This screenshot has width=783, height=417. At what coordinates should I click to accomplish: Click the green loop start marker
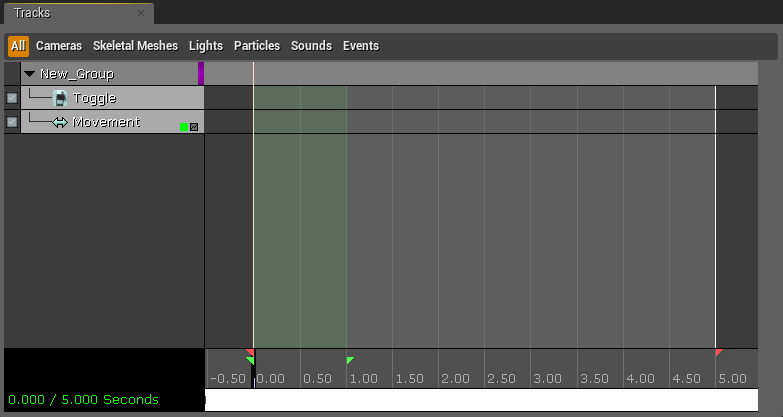pos(251,360)
